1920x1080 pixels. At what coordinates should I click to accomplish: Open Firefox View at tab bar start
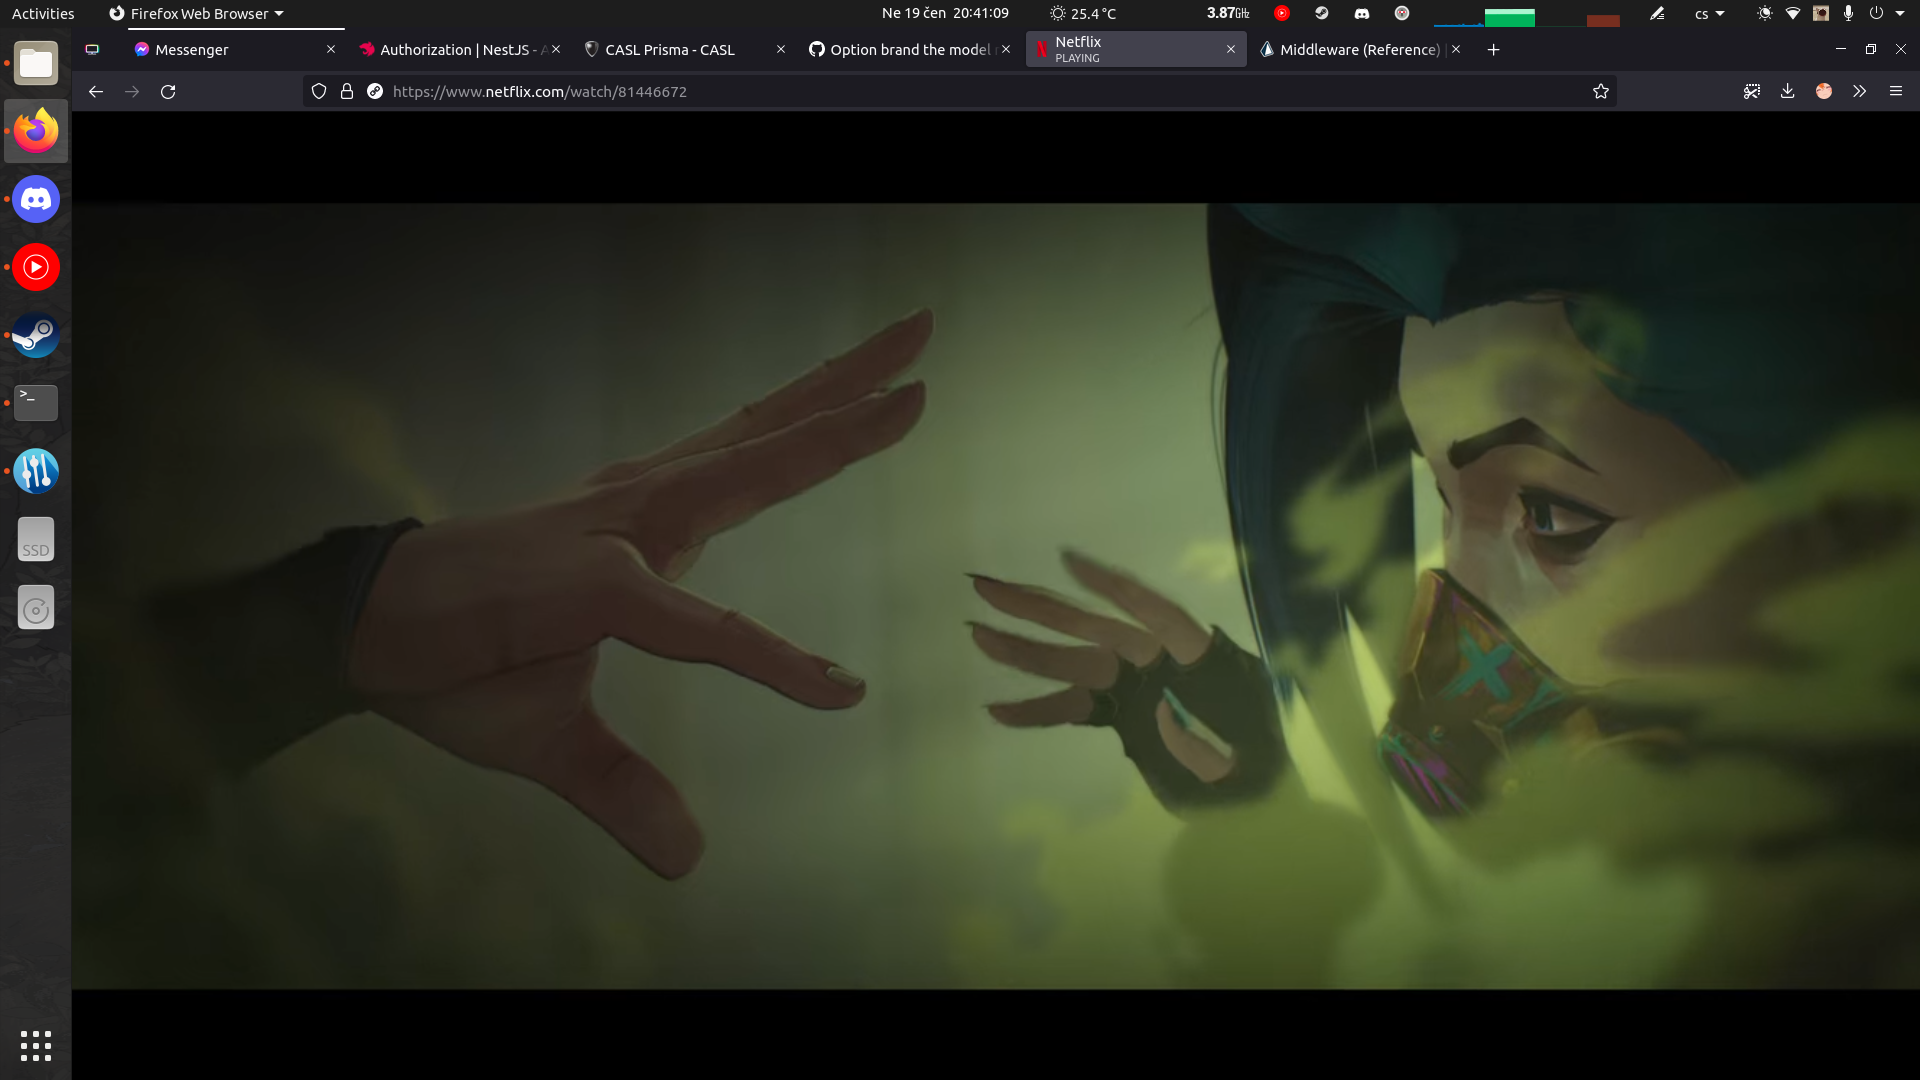tap(92, 49)
